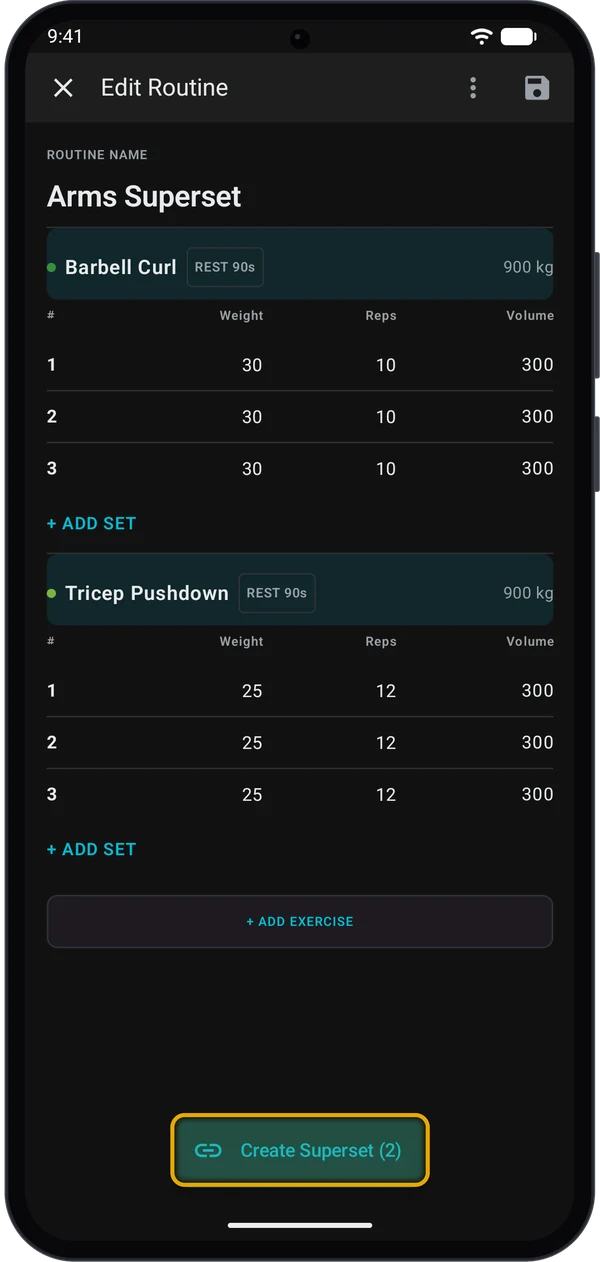Open the three-dot overflow menu
The height and width of the screenshot is (1262, 600).
point(473,88)
